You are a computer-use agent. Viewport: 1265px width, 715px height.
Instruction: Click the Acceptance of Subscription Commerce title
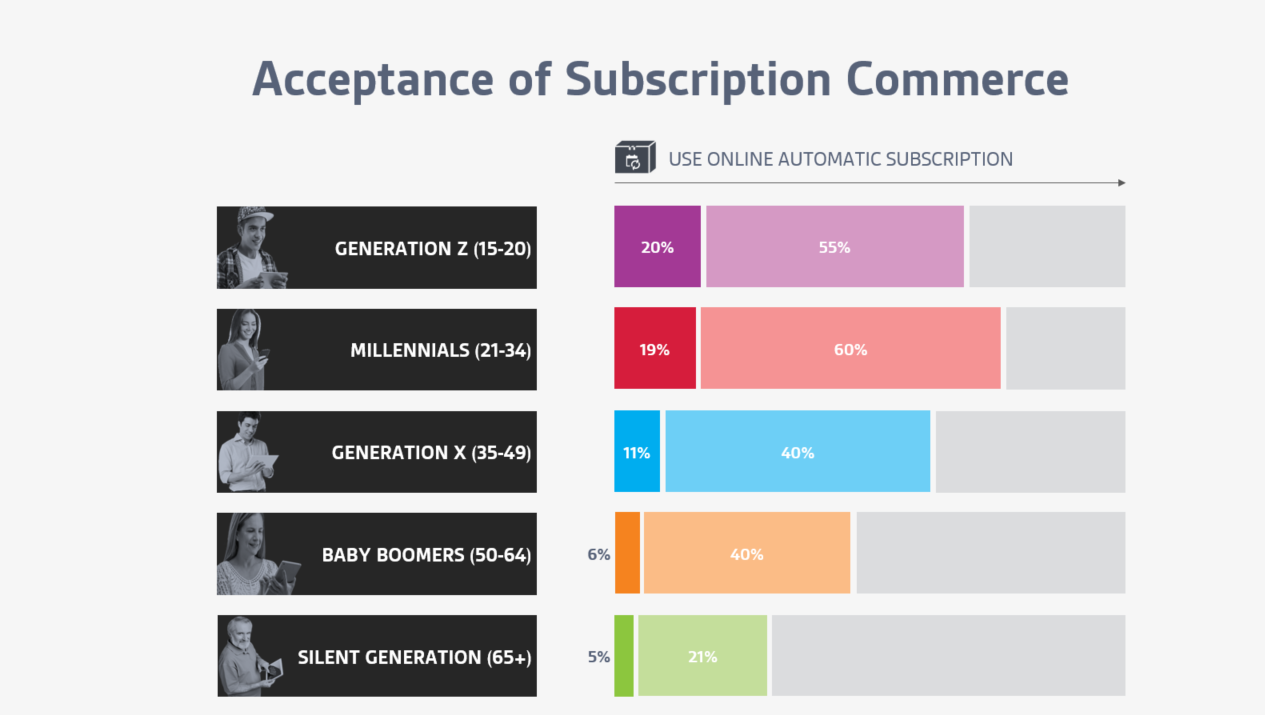(660, 79)
